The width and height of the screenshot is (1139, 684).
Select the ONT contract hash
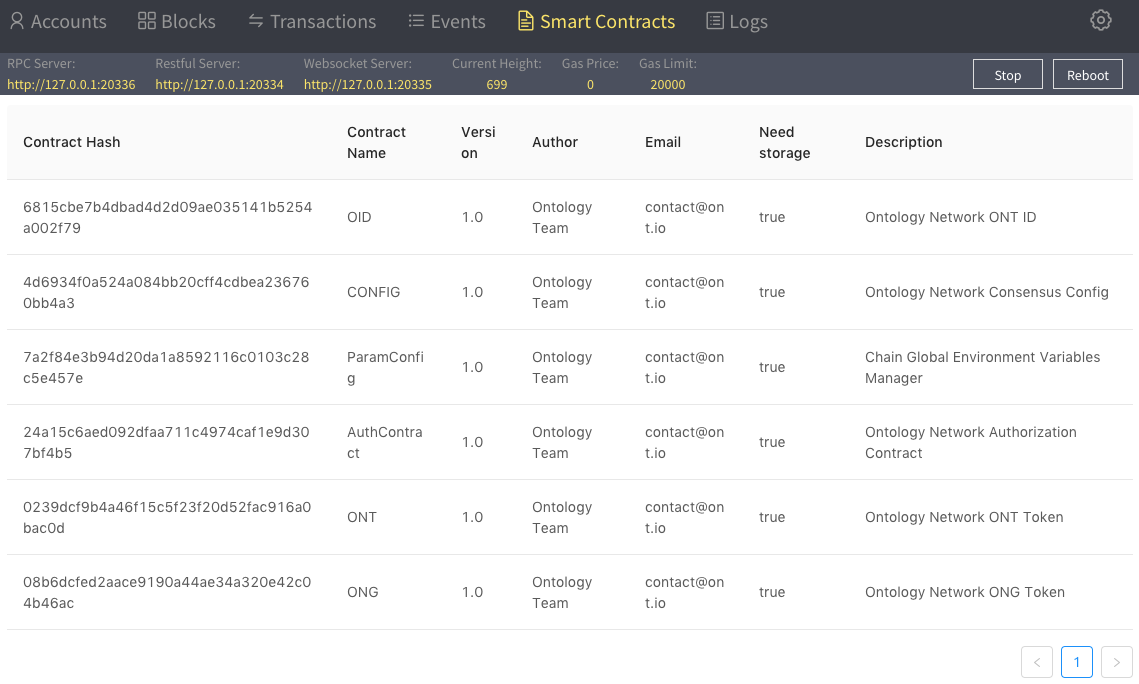pos(167,517)
